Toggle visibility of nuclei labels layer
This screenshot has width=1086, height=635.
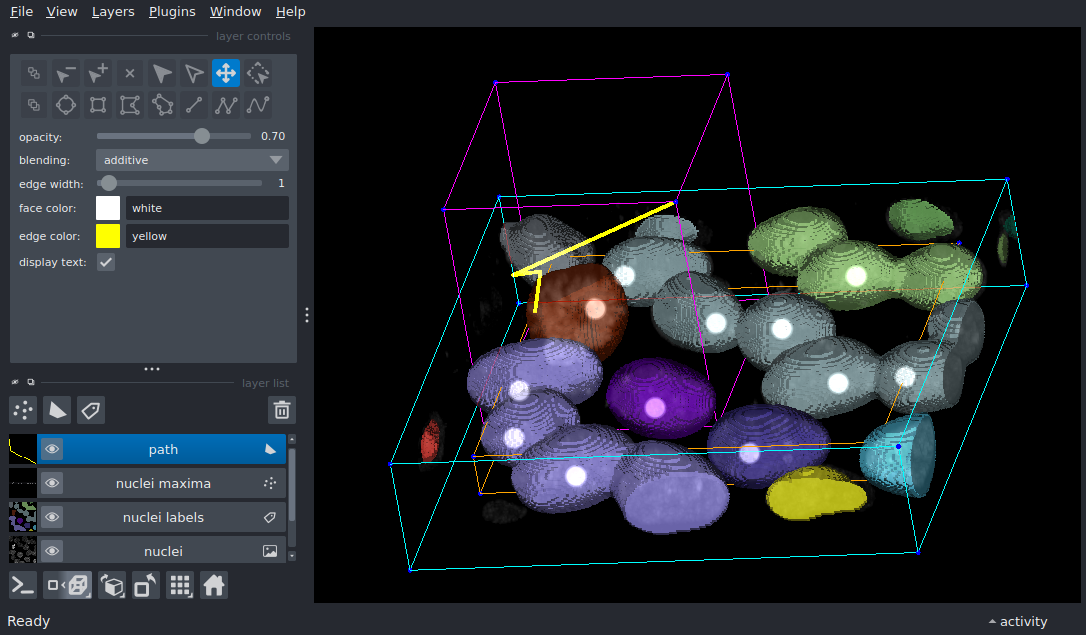point(52,518)
